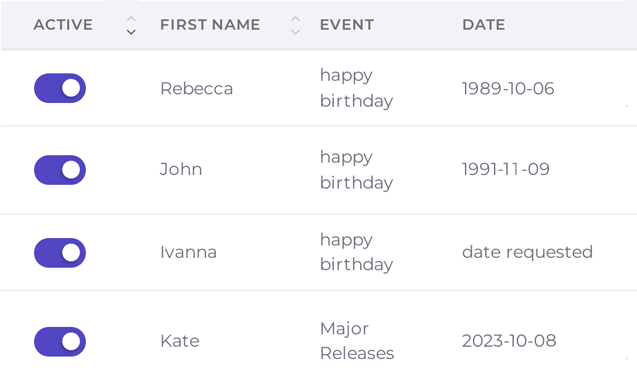637x385 pixels.
Task: Toggle the active switch for Rebecca
Action: tap(60, 88)
